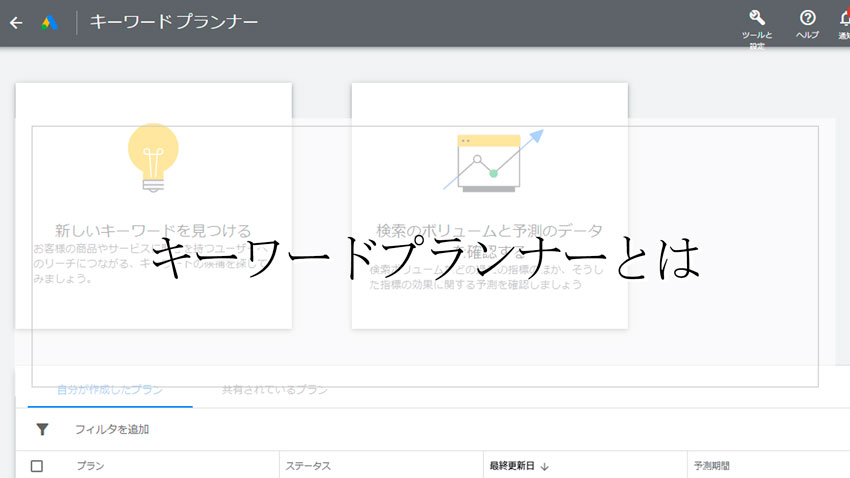Click フィルタを追加 field

coord(112,430)
